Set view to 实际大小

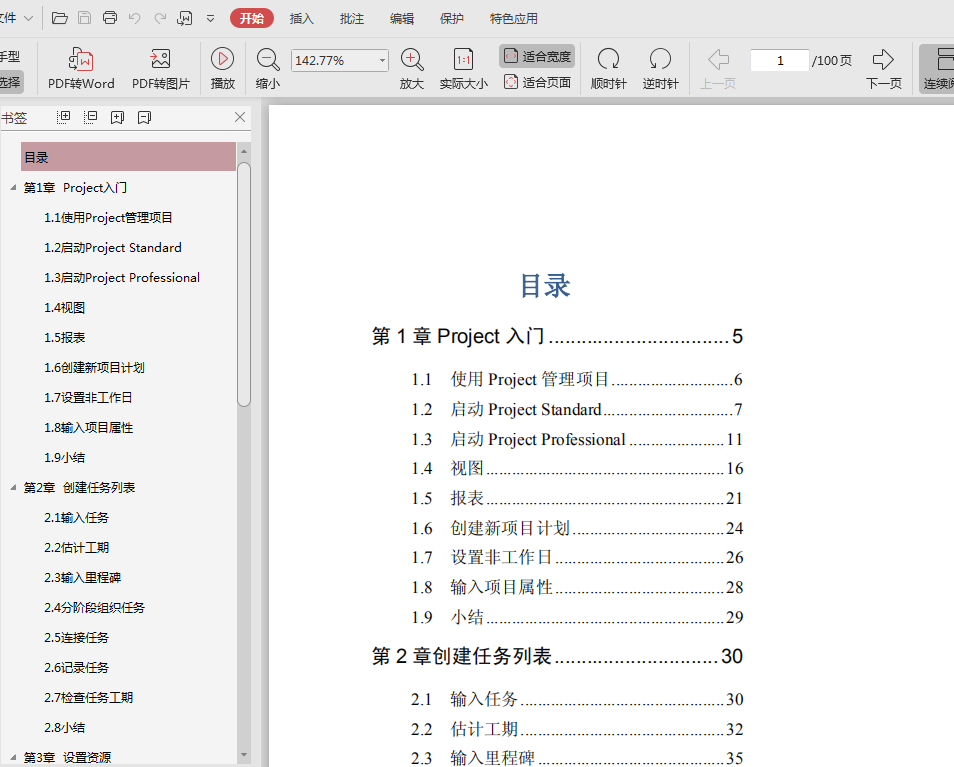(x=464, y=69)
